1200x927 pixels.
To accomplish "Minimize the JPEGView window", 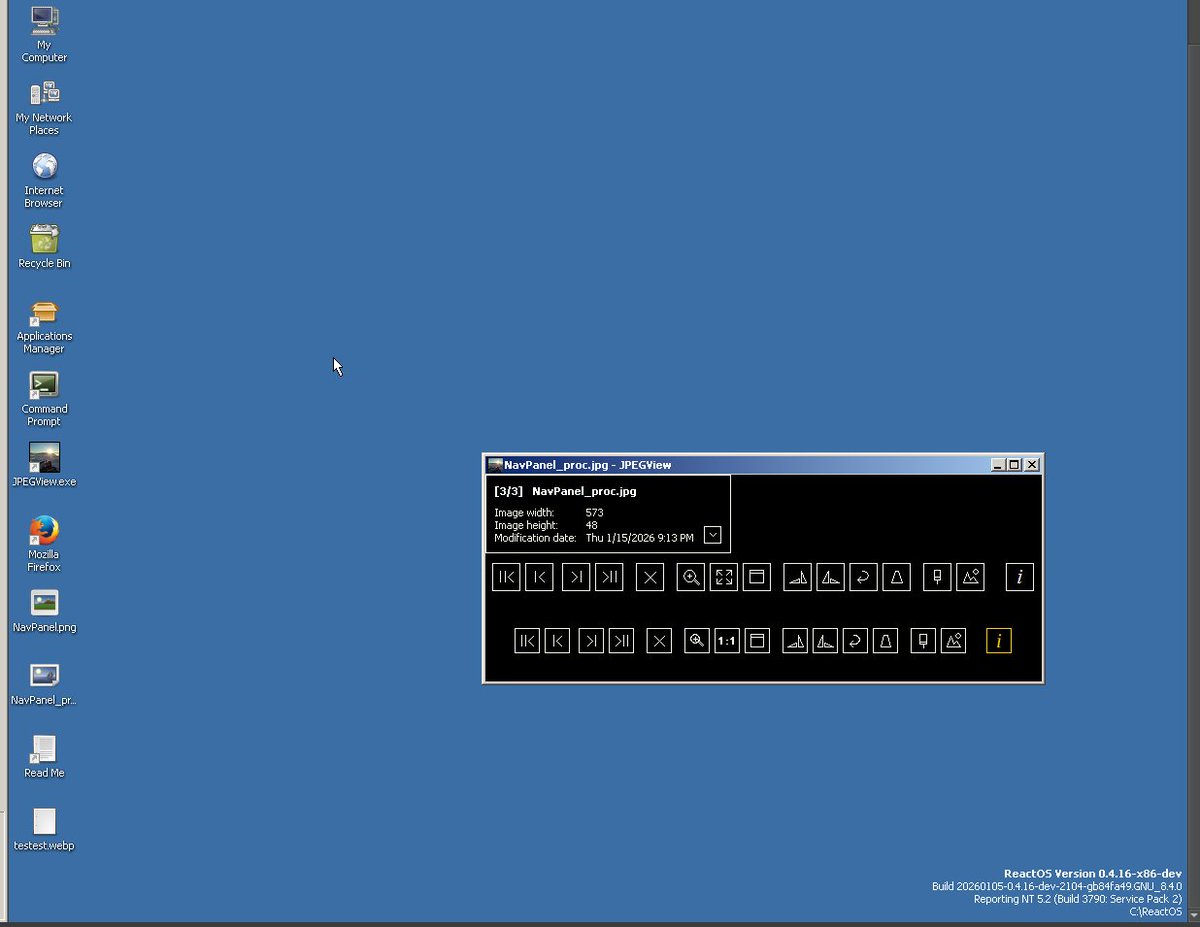I will [x=997, y=465].
